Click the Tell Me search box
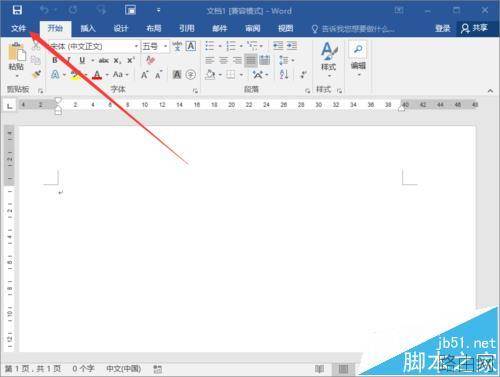The width and height of the screenshot is (500, 377). [x=353, y=29]
